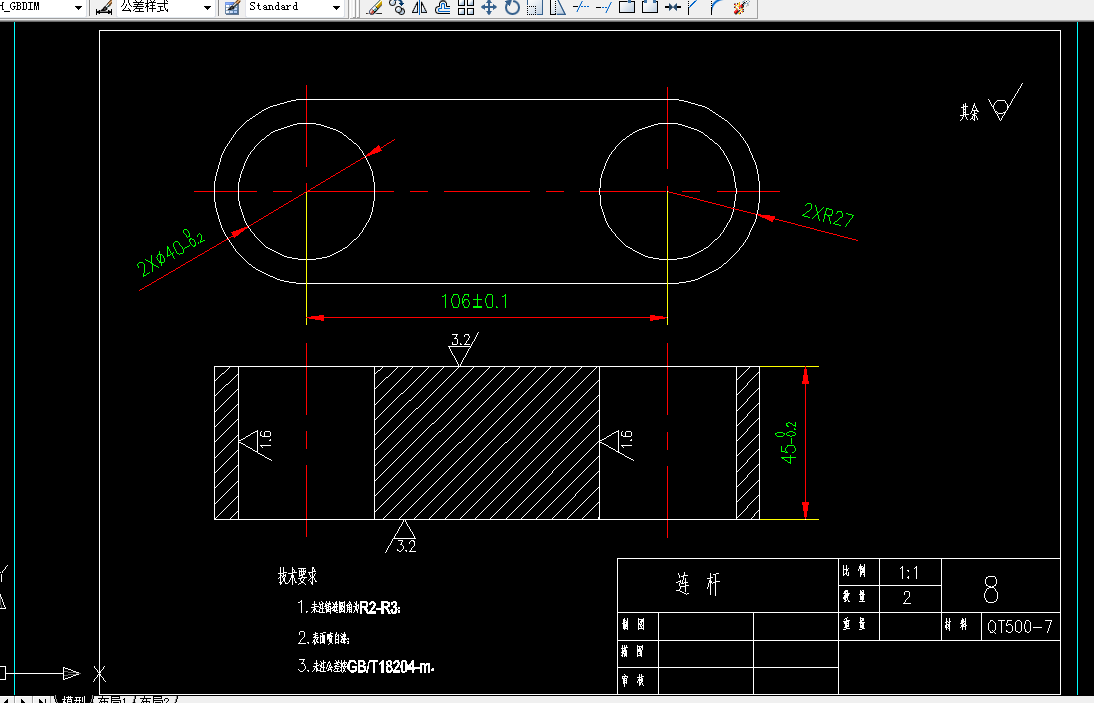Open the 公差样式 dimension style dropdown
1094x703 pixels.
point(207,8)
